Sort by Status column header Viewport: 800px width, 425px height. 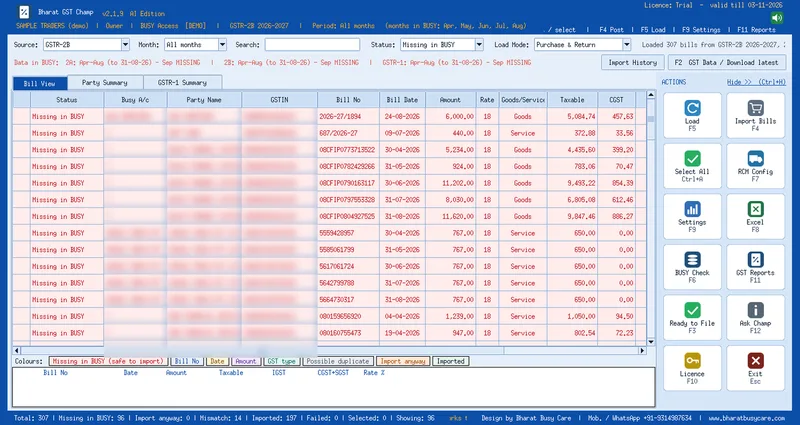click(67, 100)
